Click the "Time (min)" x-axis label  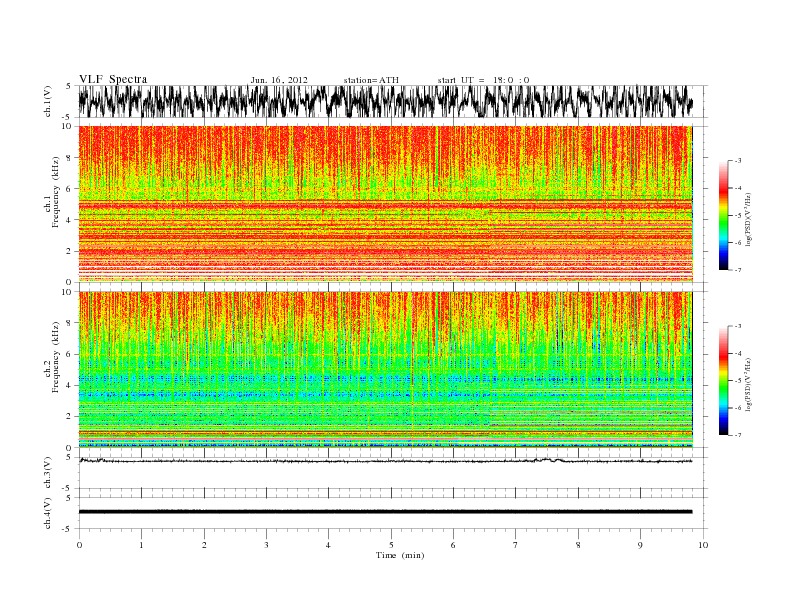click(400, 555)
